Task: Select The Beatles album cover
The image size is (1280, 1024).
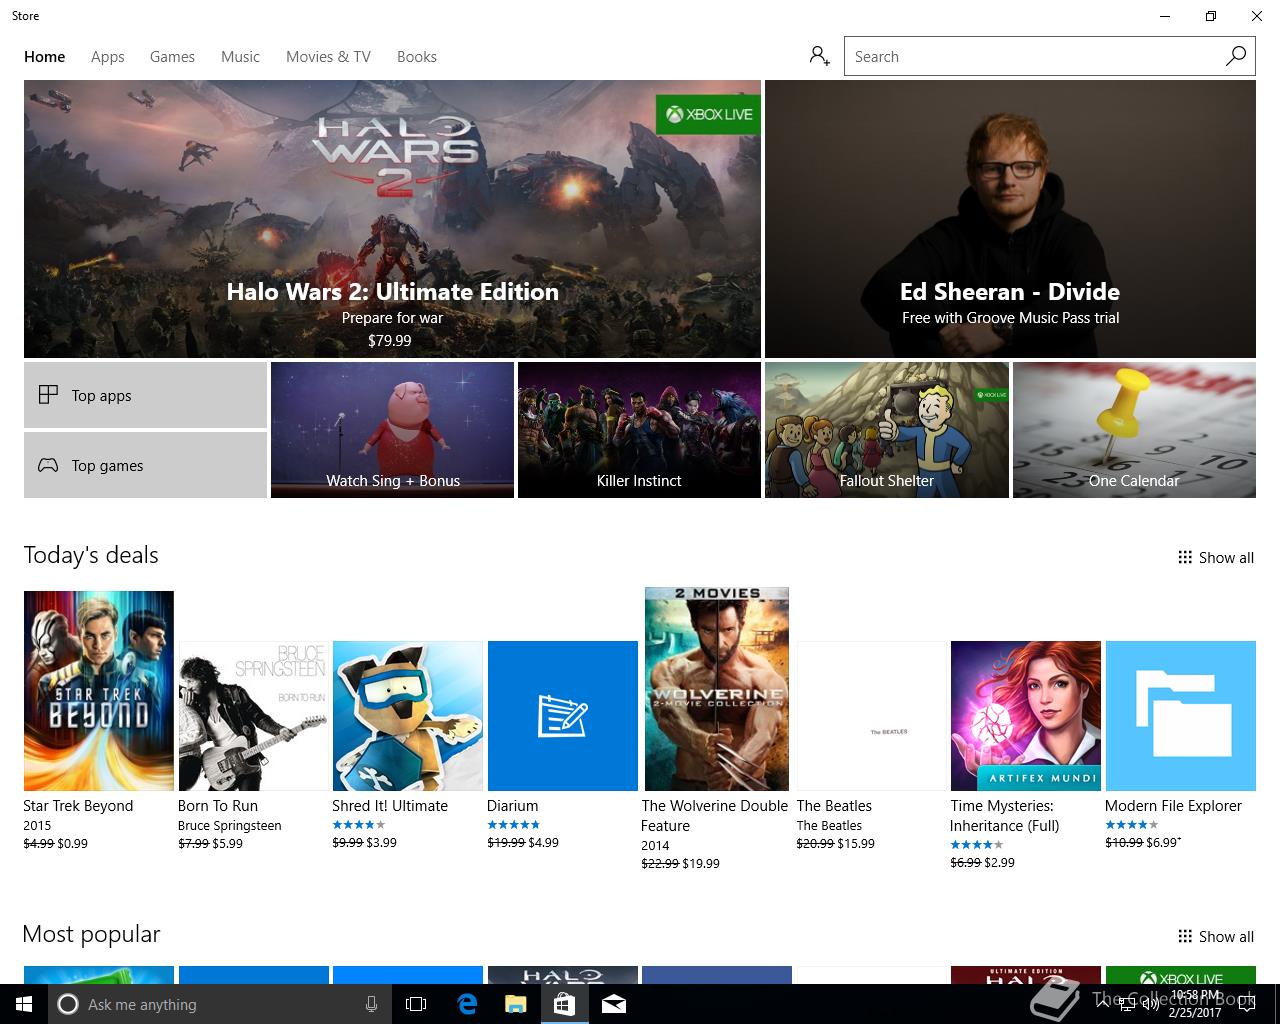Action: (x=871, y=716)
